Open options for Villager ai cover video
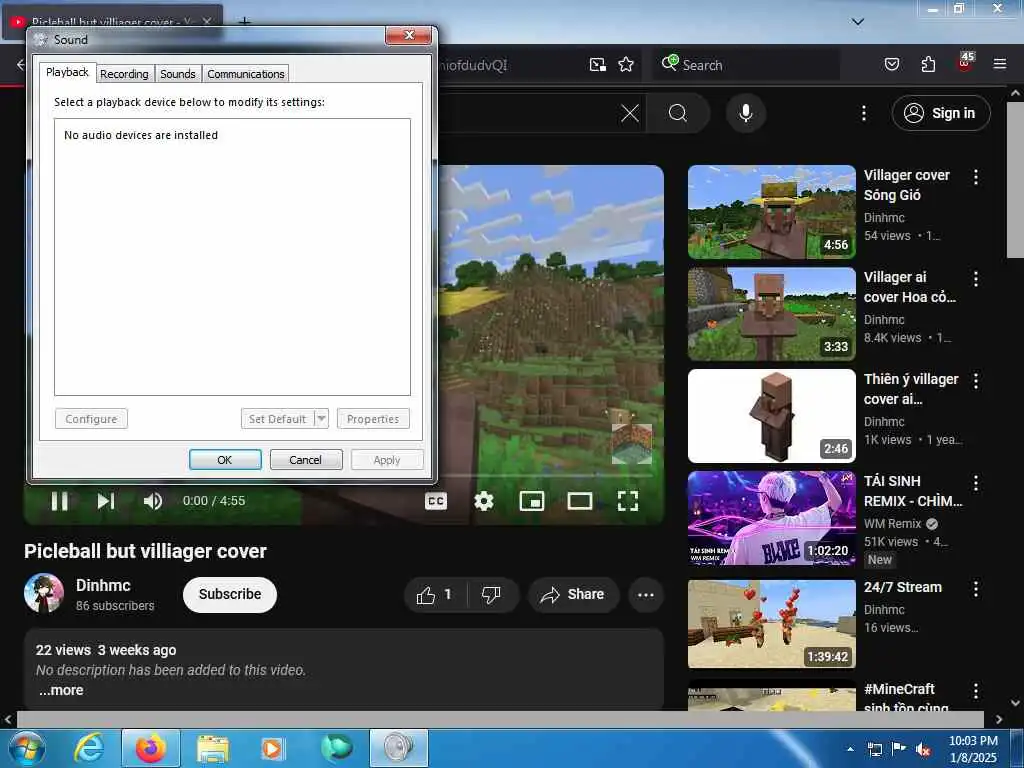Screen dimensions: 1024x768 point(976,279)
